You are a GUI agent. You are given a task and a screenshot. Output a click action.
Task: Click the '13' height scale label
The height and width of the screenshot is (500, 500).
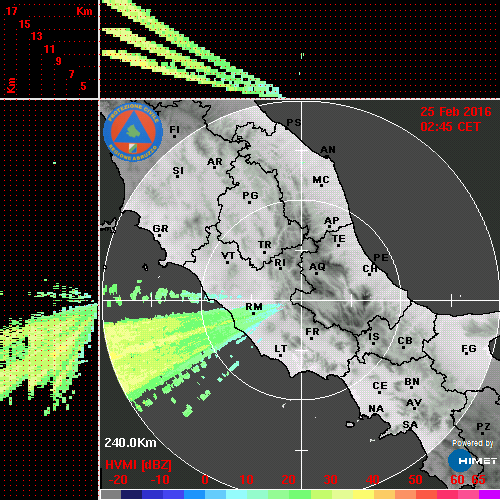click(x=37, y=36)
